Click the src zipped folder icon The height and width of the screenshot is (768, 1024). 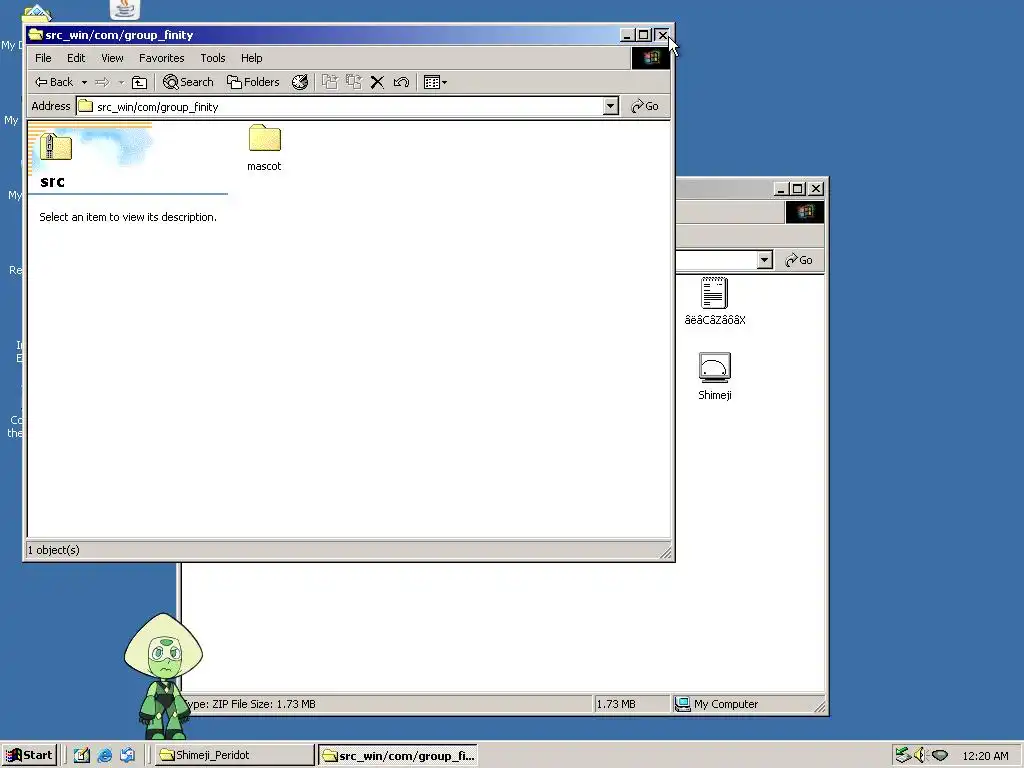(56, 147)
